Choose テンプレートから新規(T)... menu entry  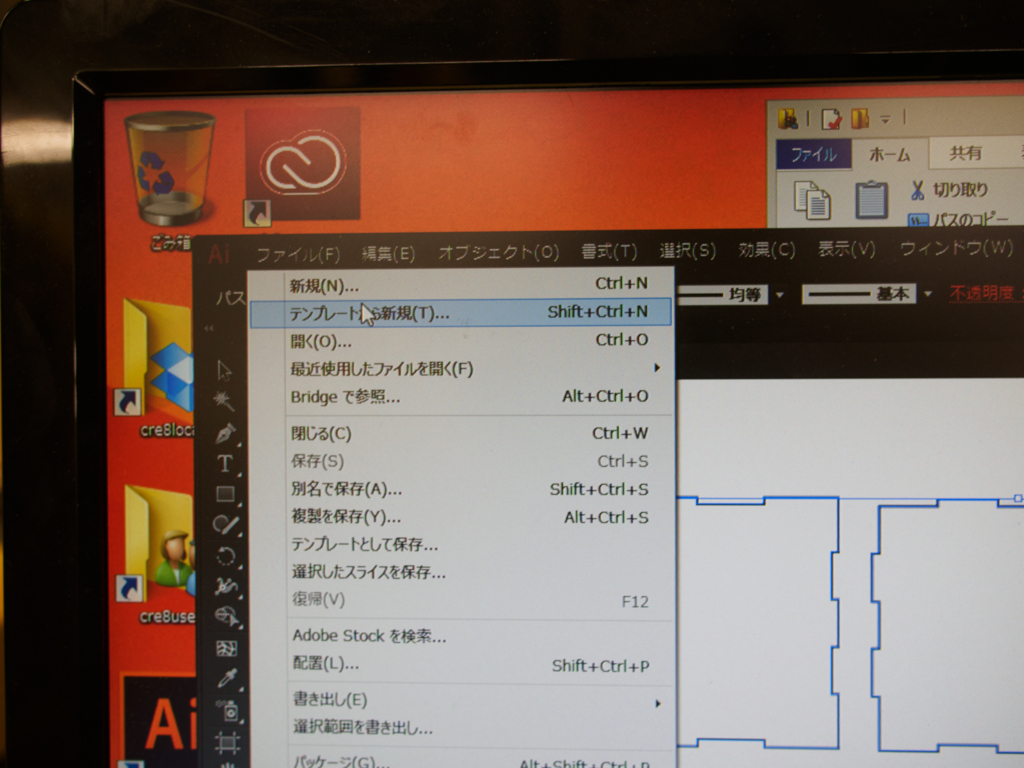[x=460, y=312]
